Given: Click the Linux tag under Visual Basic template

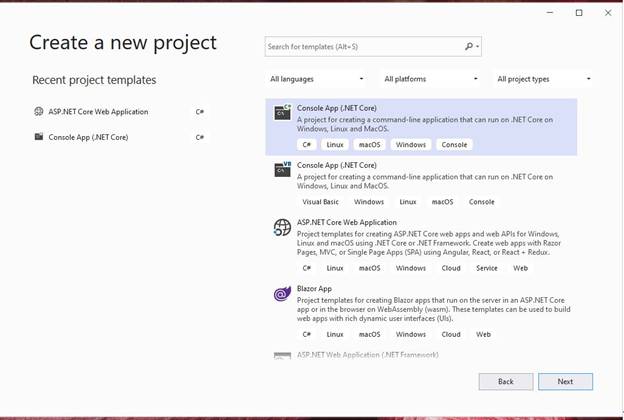Looking at the screenshot, I should click(x=408, y=202).
